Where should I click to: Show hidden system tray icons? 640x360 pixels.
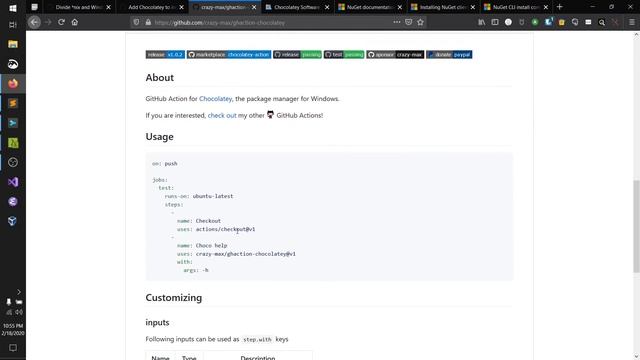click(x=19, y=292)
